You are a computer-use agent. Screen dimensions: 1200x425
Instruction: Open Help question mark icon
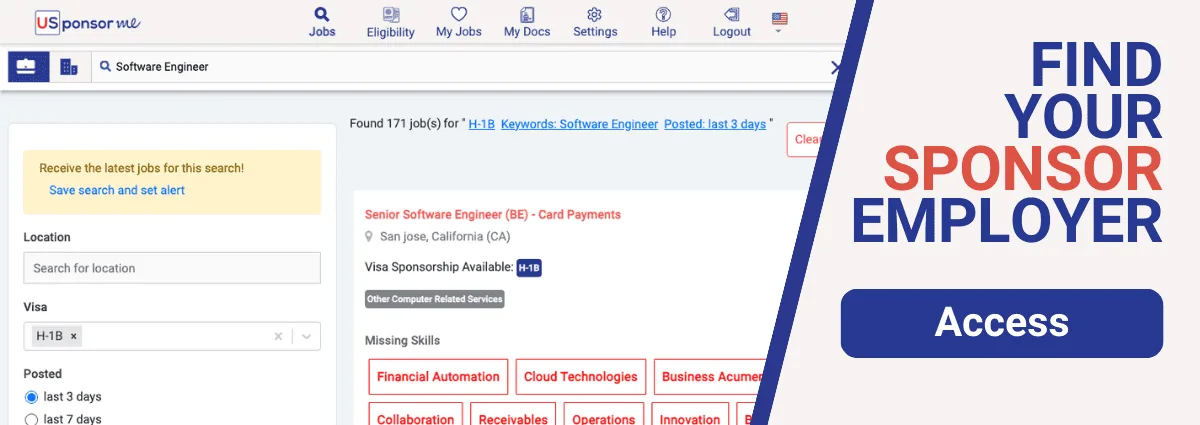663,15
